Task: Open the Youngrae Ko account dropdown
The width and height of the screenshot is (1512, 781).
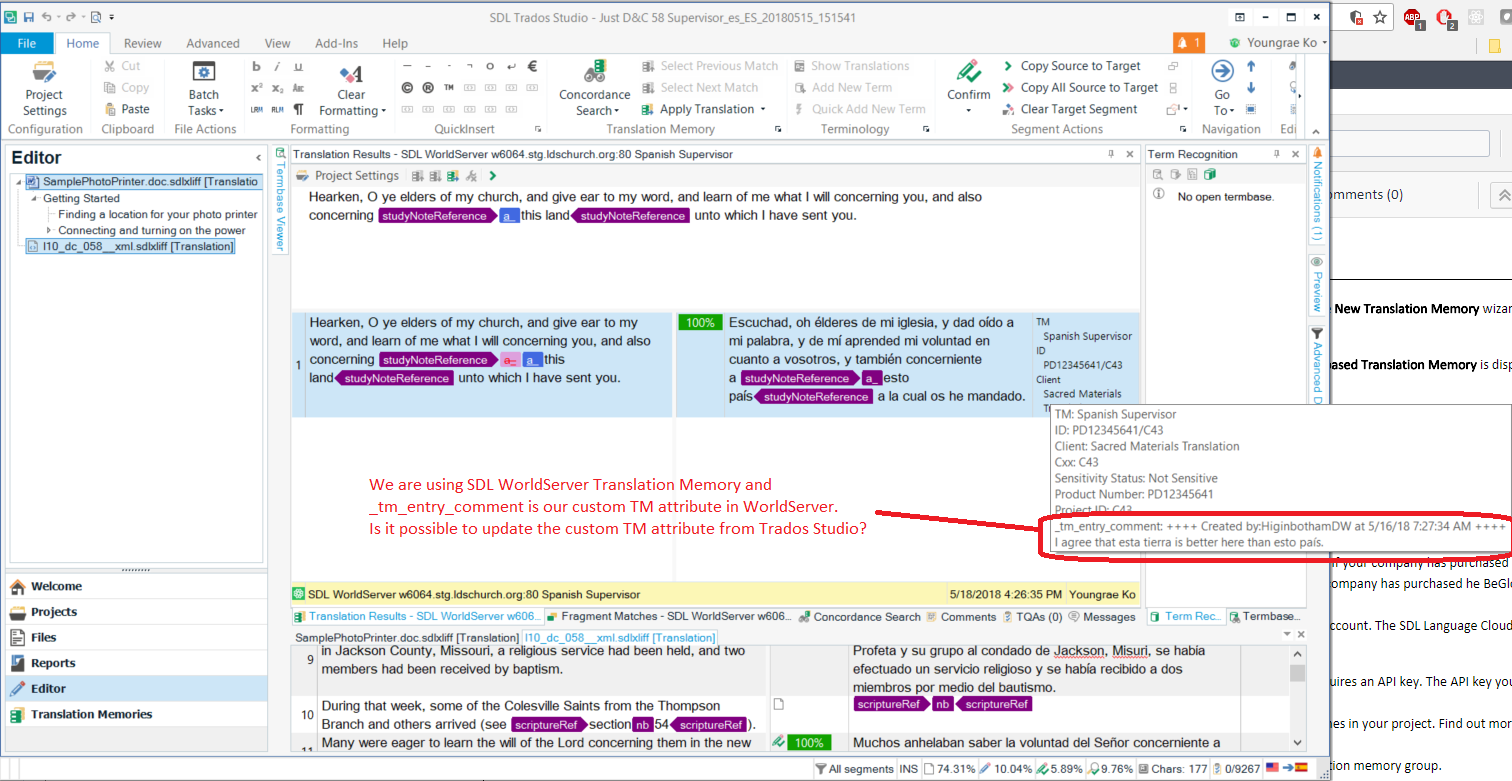Action: pyautogui.click(x=1278, y=43)
